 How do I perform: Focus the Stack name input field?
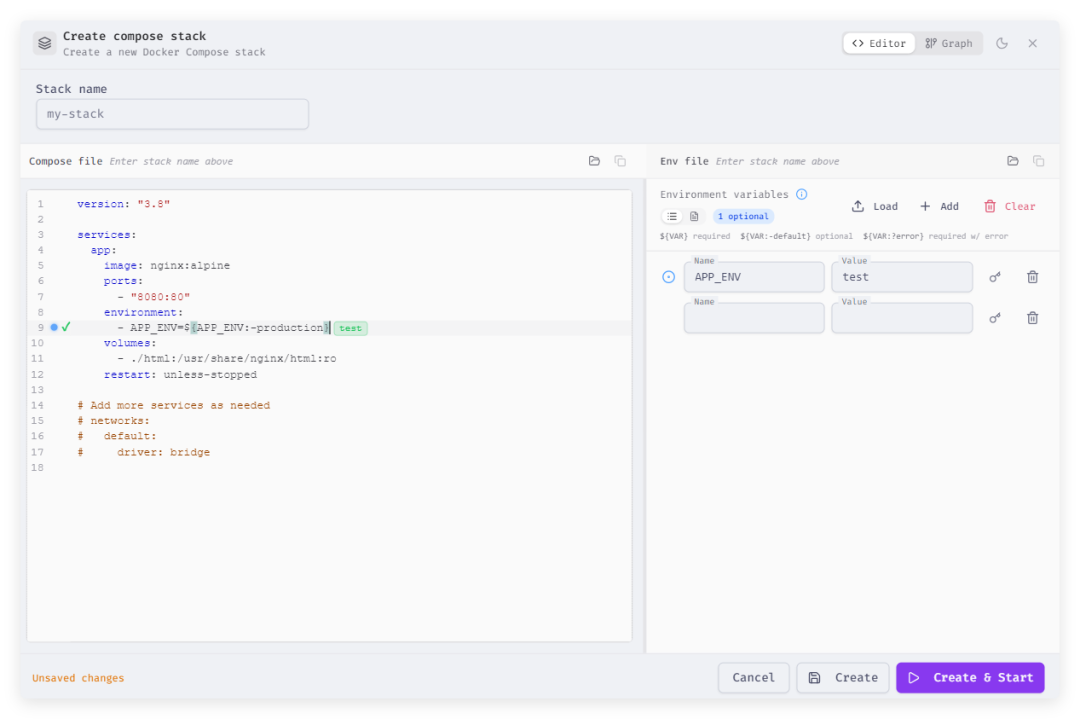(x=172, y=114)
